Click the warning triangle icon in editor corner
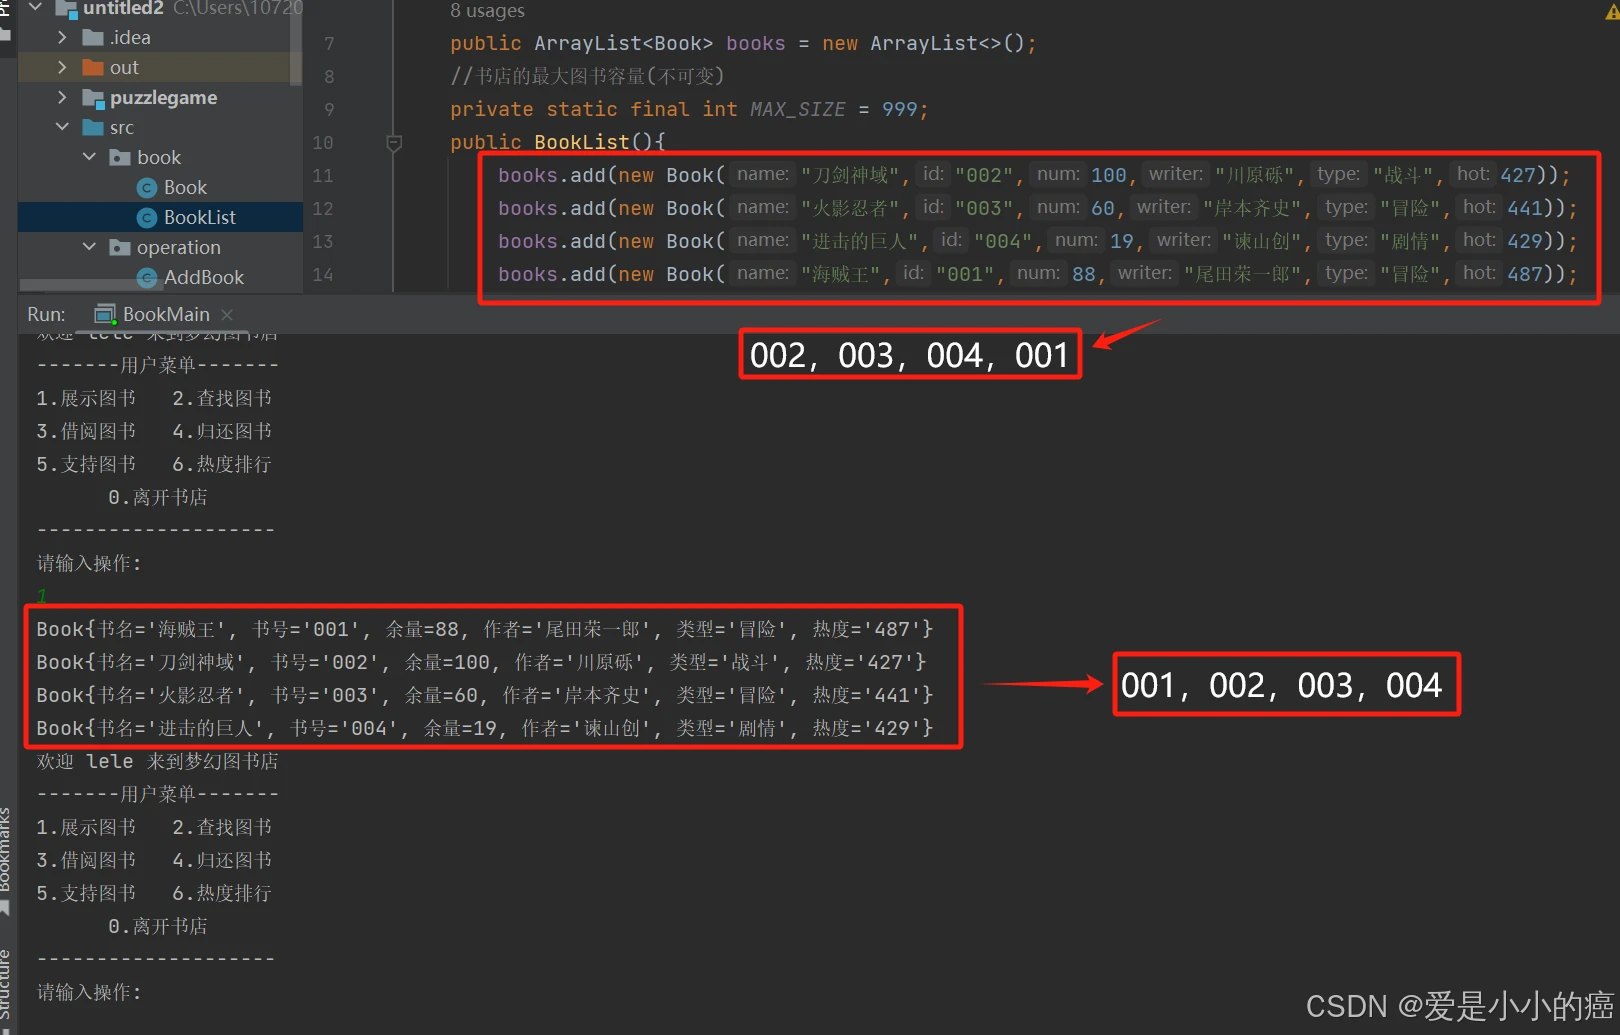The image size is (1620, 1035). [1611, 11]
